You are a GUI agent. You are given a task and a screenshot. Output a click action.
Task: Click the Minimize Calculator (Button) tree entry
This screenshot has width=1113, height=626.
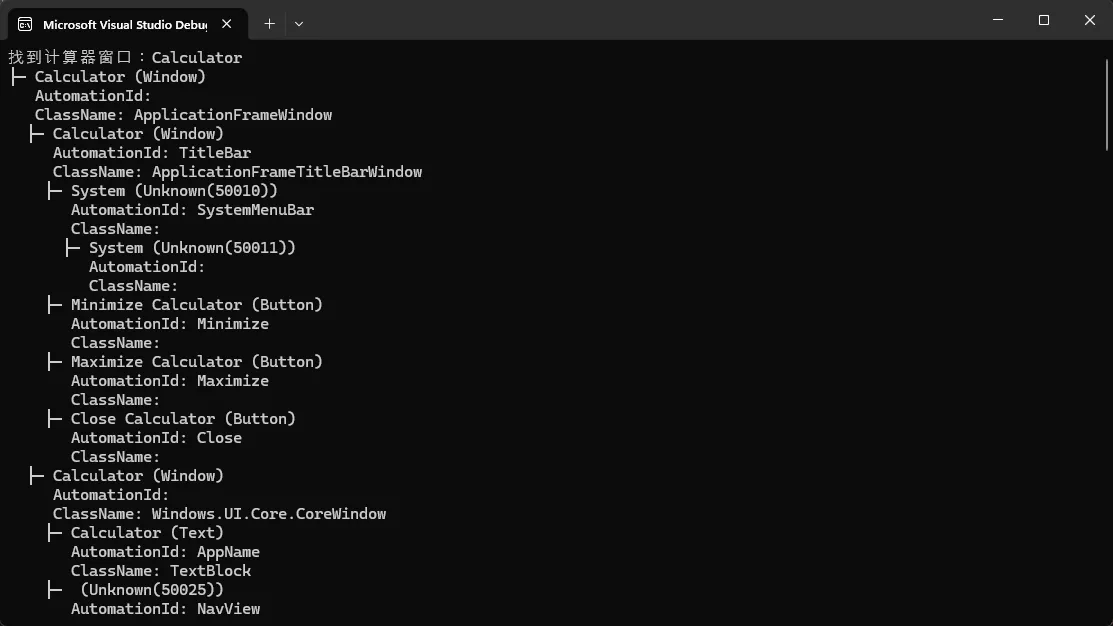click(197, 305)
